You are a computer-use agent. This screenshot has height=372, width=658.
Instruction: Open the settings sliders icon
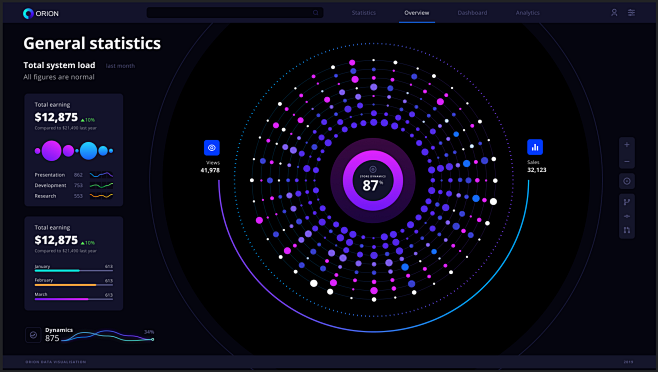coord(631,13)
